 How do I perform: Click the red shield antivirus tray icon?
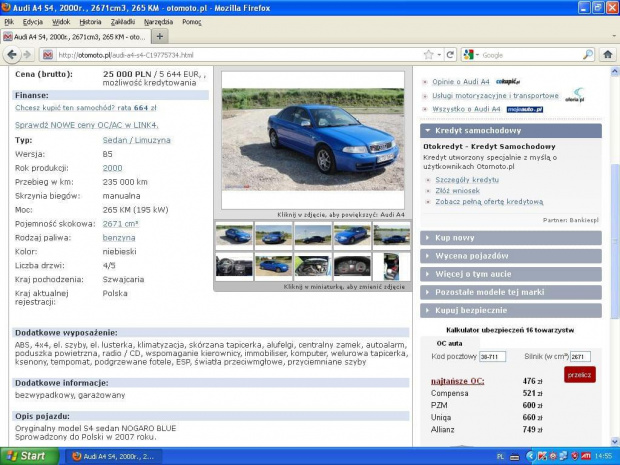(x=575, y=457)
